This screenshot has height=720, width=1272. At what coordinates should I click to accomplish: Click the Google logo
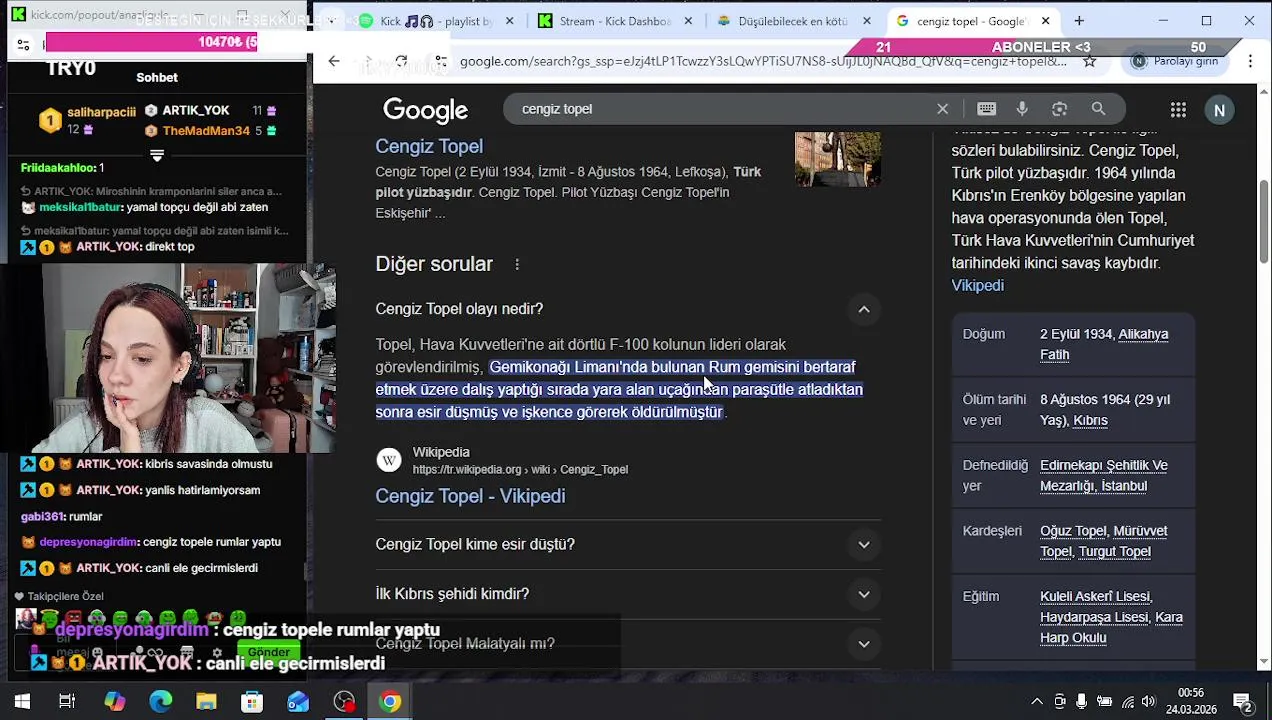coord(425,110)
